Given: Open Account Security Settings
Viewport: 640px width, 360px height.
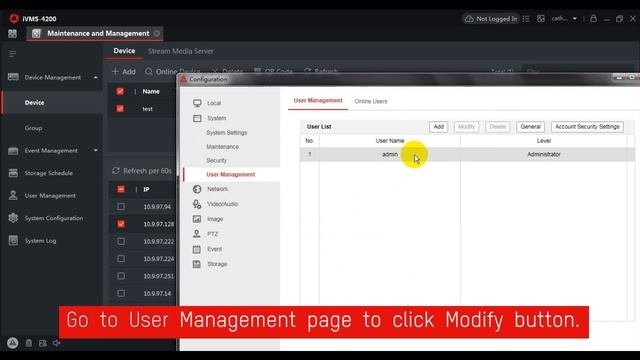Looking at the screenshot, I should pyautogui.click(x=587, y=127).
